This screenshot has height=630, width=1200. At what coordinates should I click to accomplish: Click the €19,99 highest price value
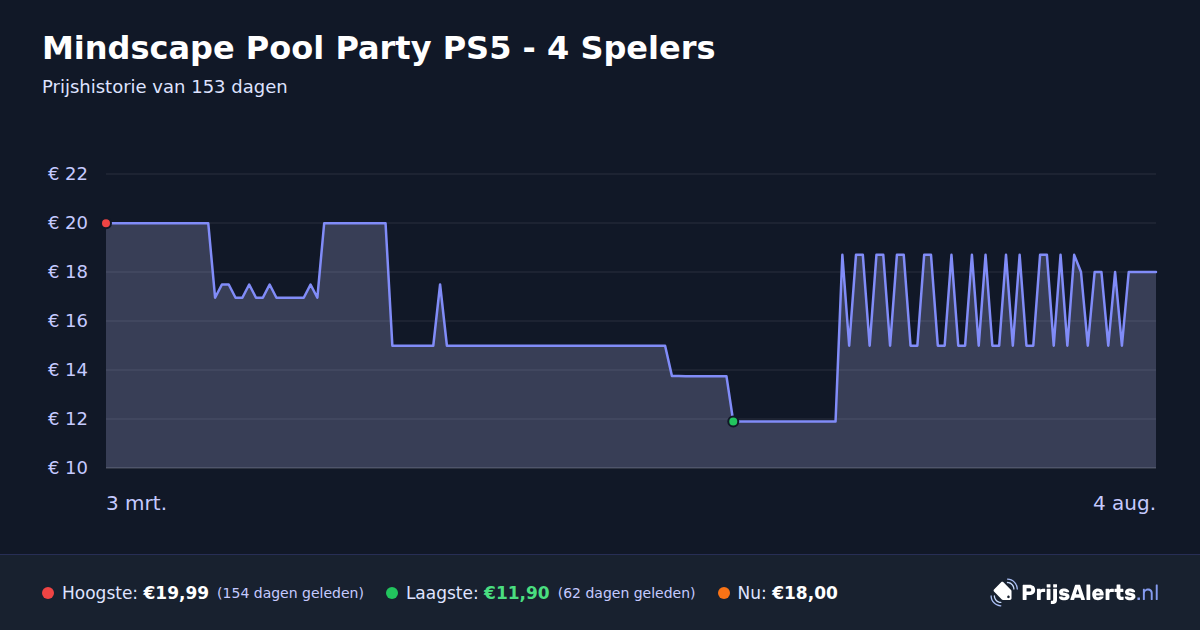pyautogui.click(x=176, y=593)
